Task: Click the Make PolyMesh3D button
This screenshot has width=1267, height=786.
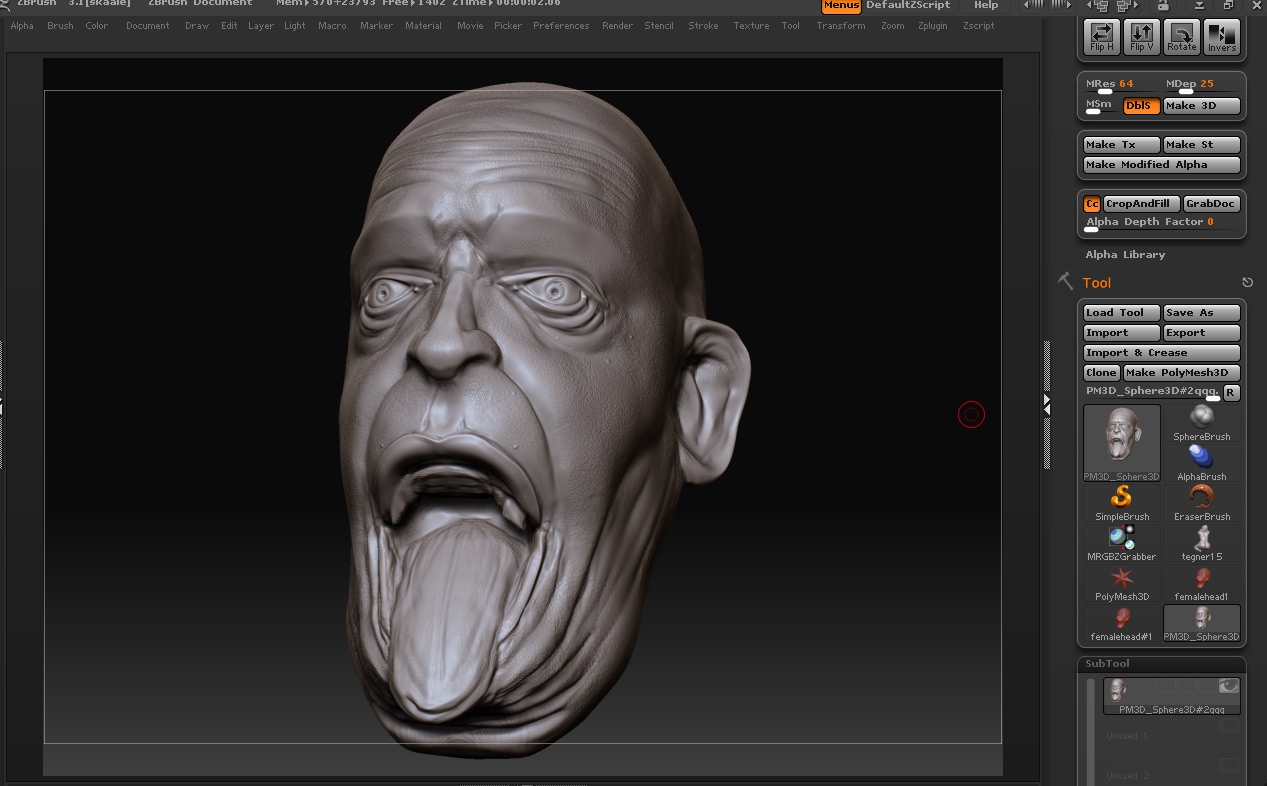Action: [1182, 373]
